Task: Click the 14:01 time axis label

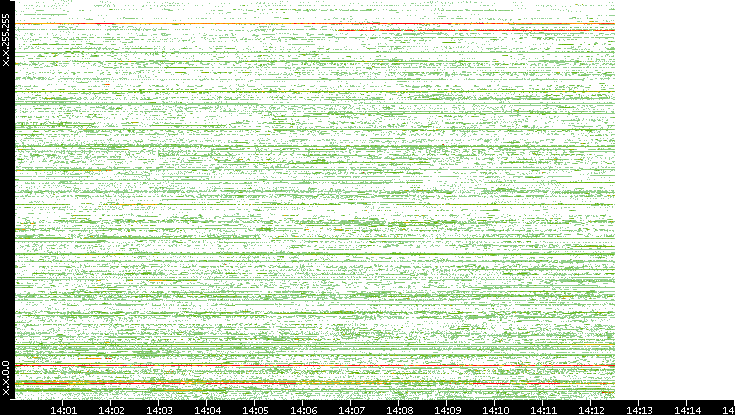Action: click(x=63, y=410)
